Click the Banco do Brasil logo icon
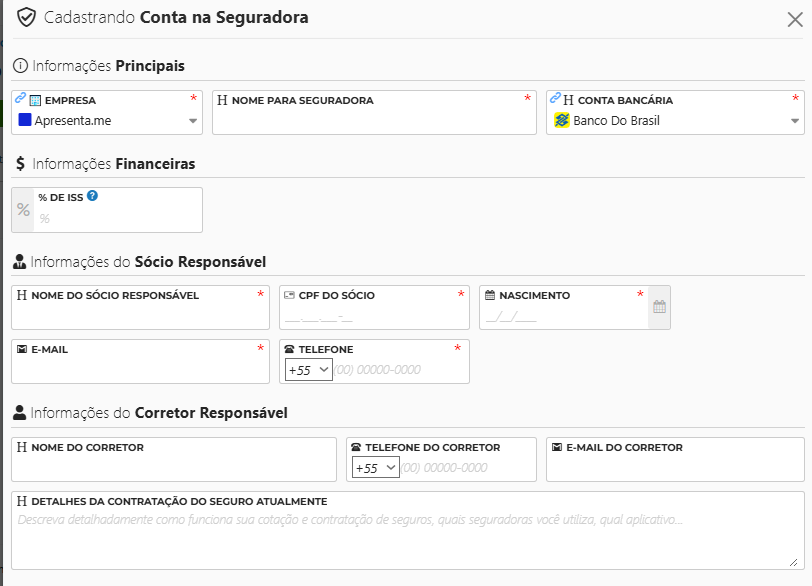This screenshot has height=586, width=812. tap(562, 121)
